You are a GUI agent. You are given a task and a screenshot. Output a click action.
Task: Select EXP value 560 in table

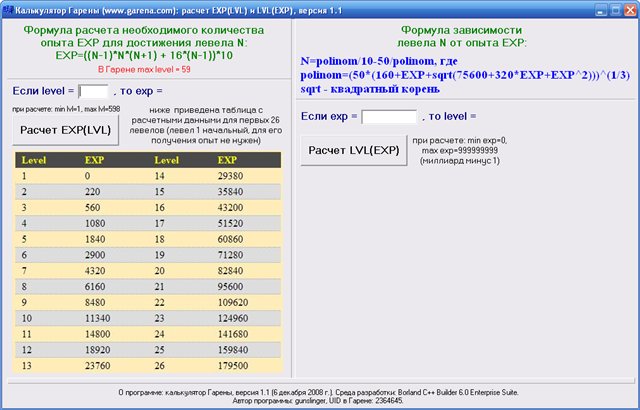[x=93, y=208]
